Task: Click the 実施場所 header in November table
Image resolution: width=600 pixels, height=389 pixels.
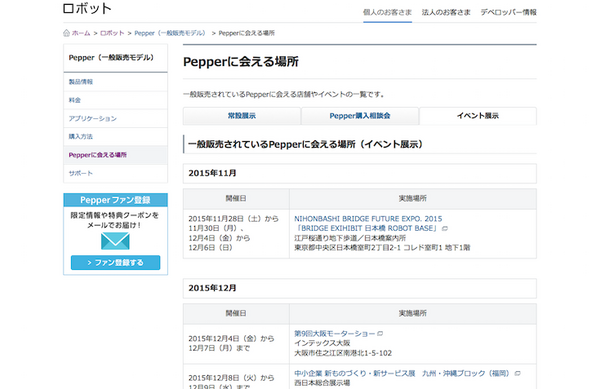Action: (413, 199)
